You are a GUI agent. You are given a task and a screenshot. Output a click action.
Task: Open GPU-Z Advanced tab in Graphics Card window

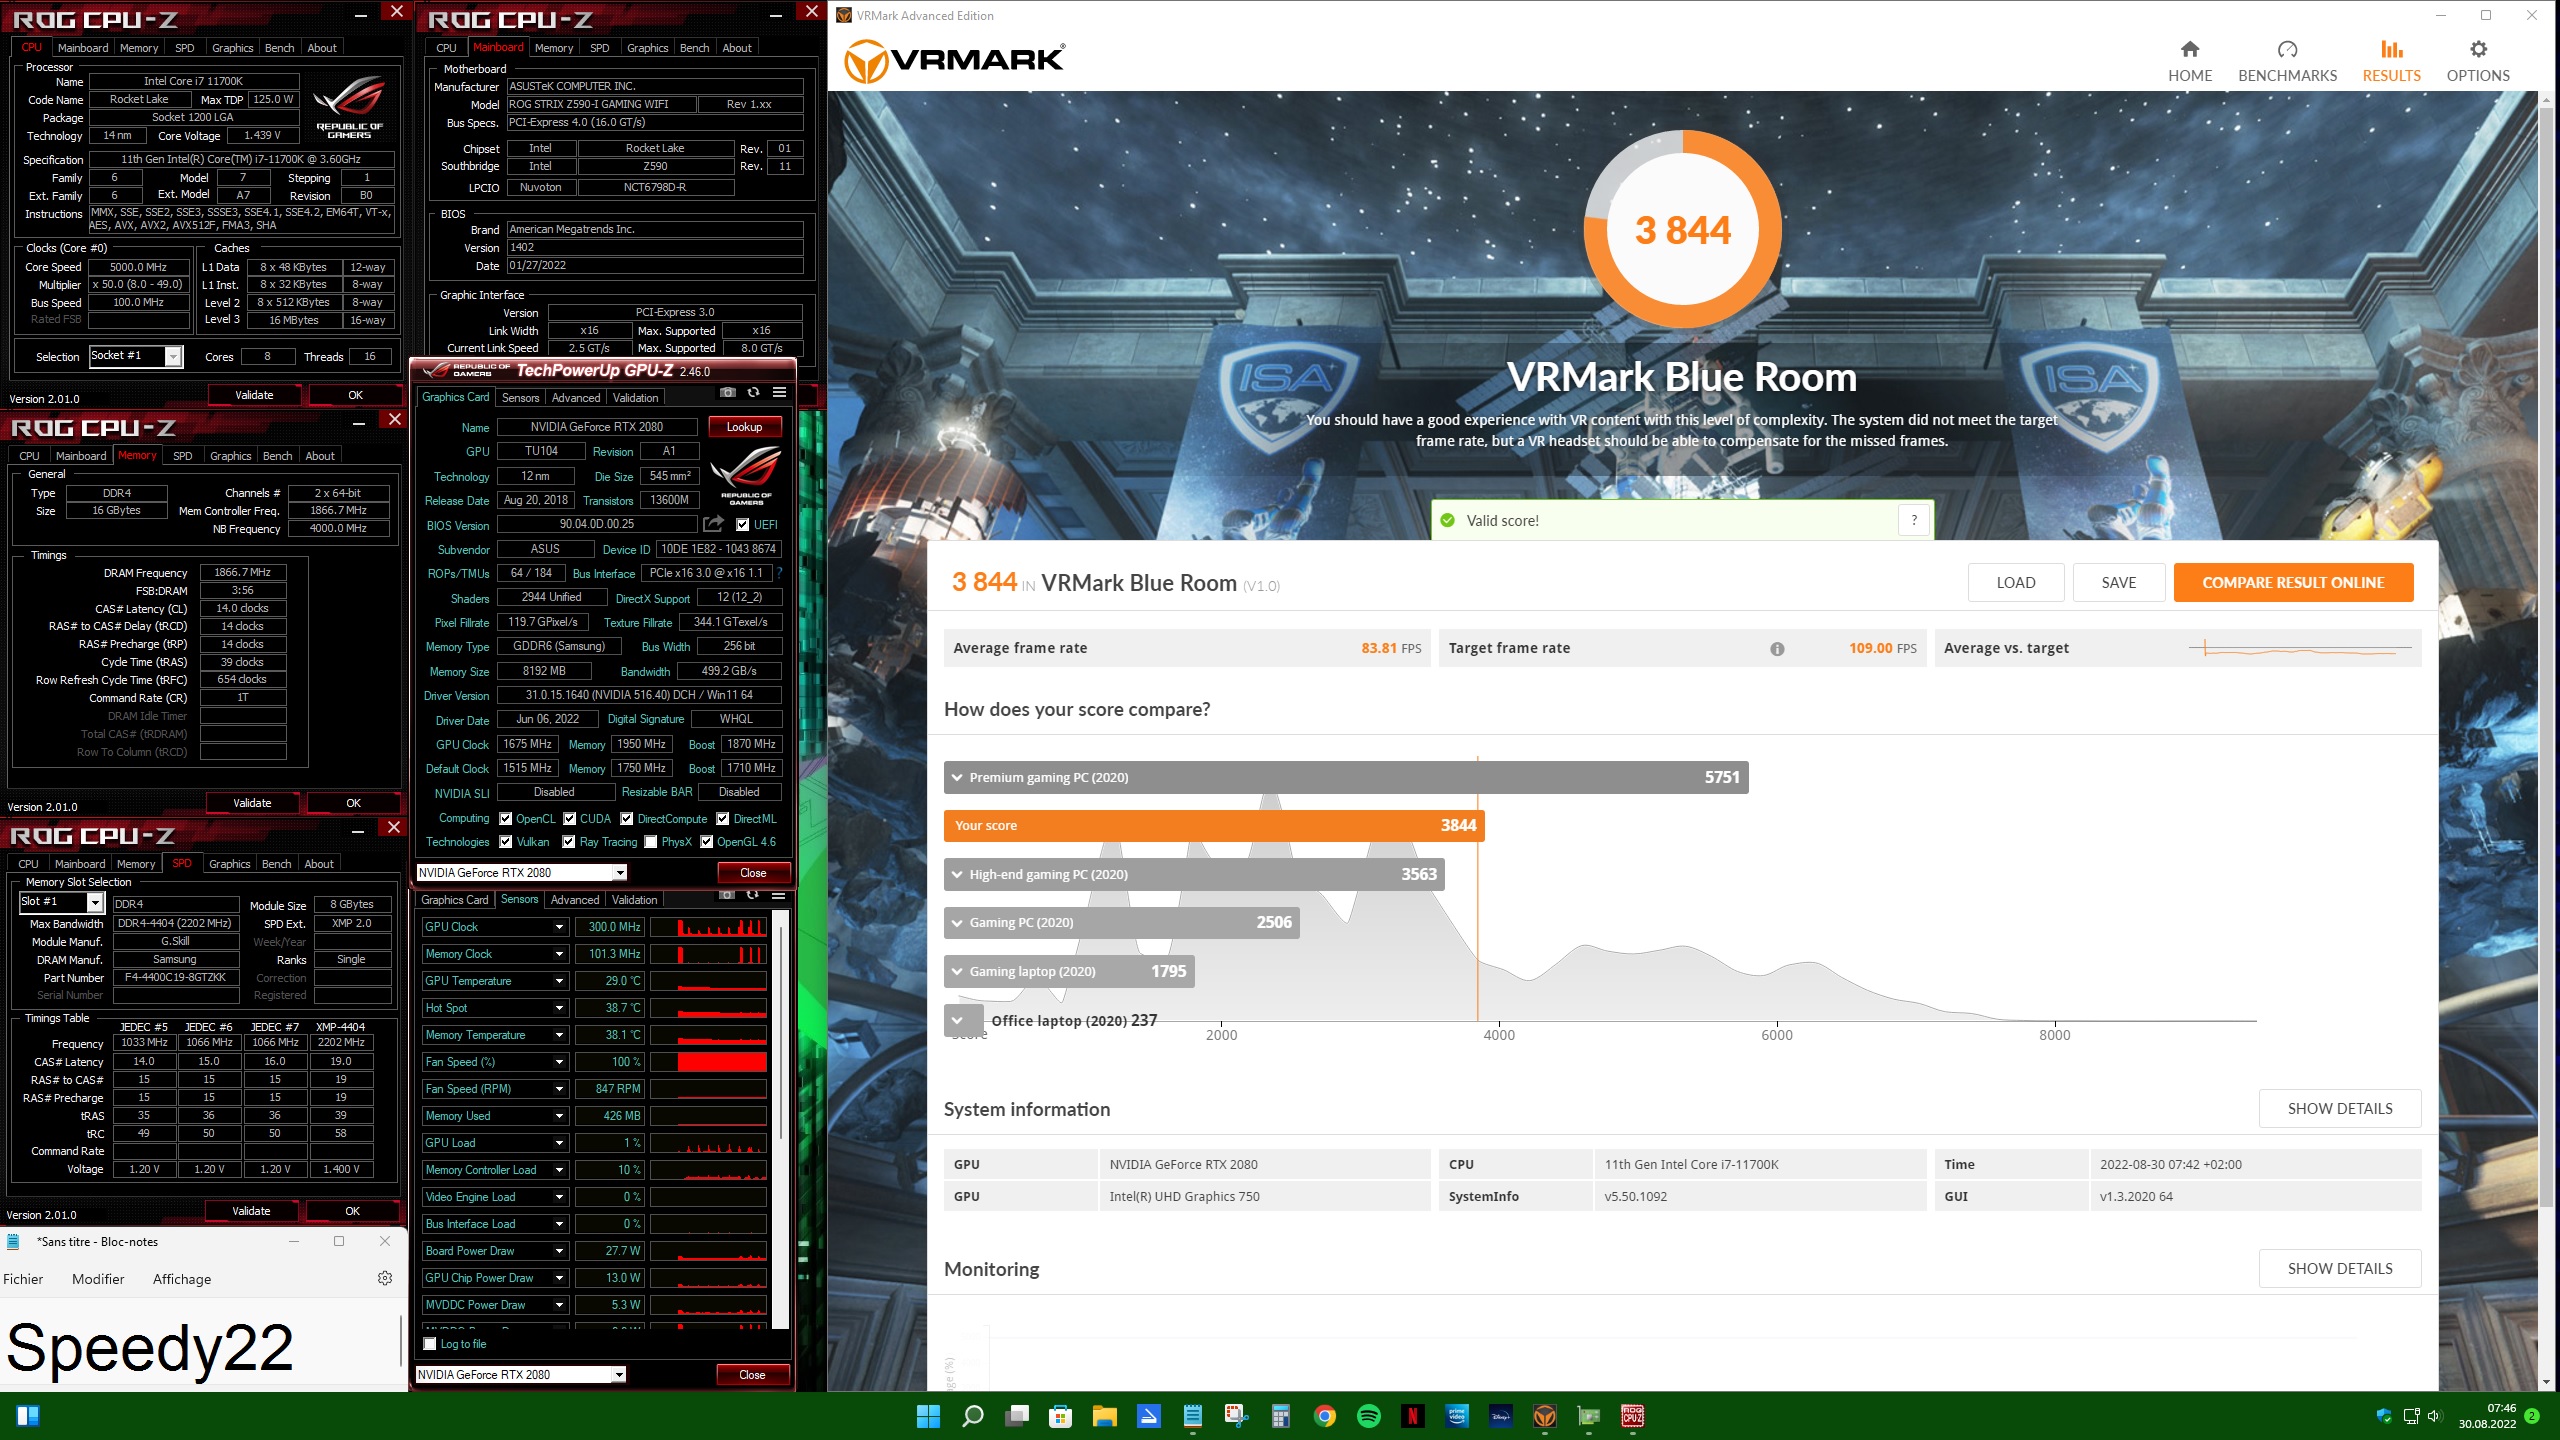(576, 398)
